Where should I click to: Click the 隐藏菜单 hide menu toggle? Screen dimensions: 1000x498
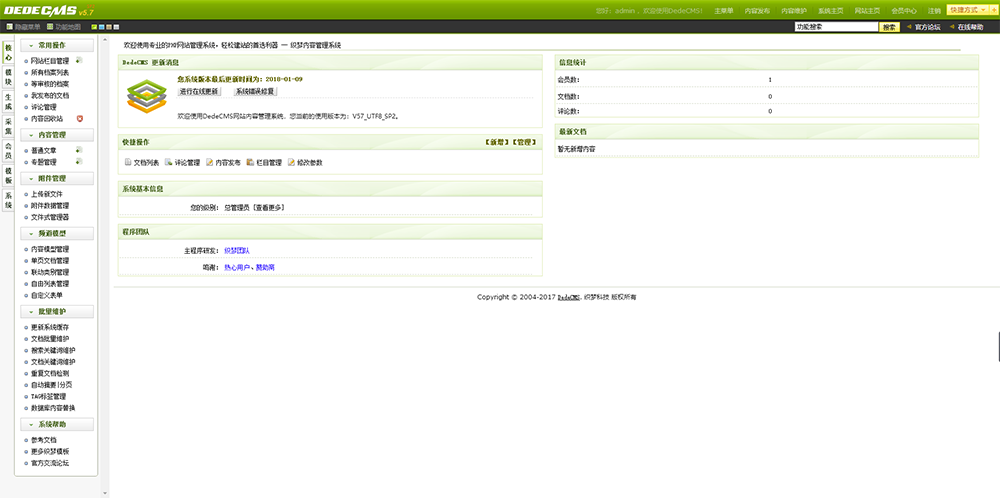point(23,27)
